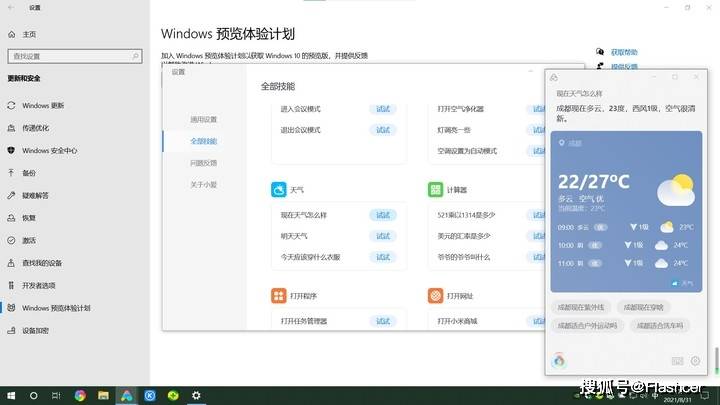This screenshot has height=405, width=720.
Task: Try 试试 for 今天应该穿什么衣服
Action: [383, 257]
